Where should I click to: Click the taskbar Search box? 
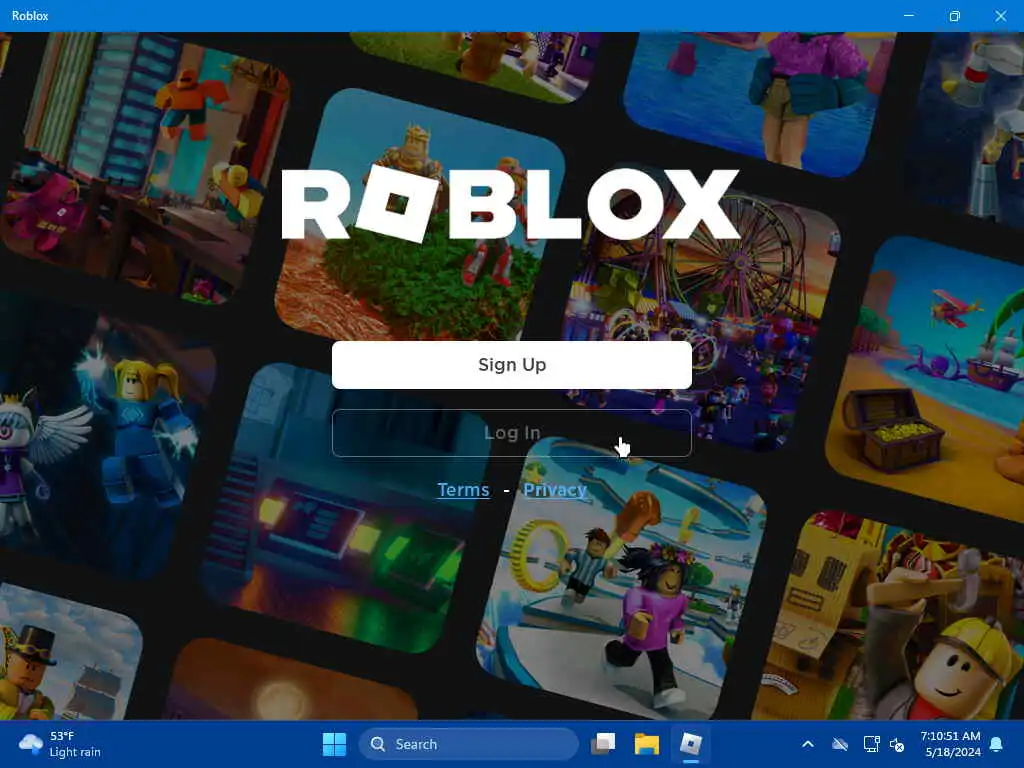pyautogui.click(x=468, y=744)
